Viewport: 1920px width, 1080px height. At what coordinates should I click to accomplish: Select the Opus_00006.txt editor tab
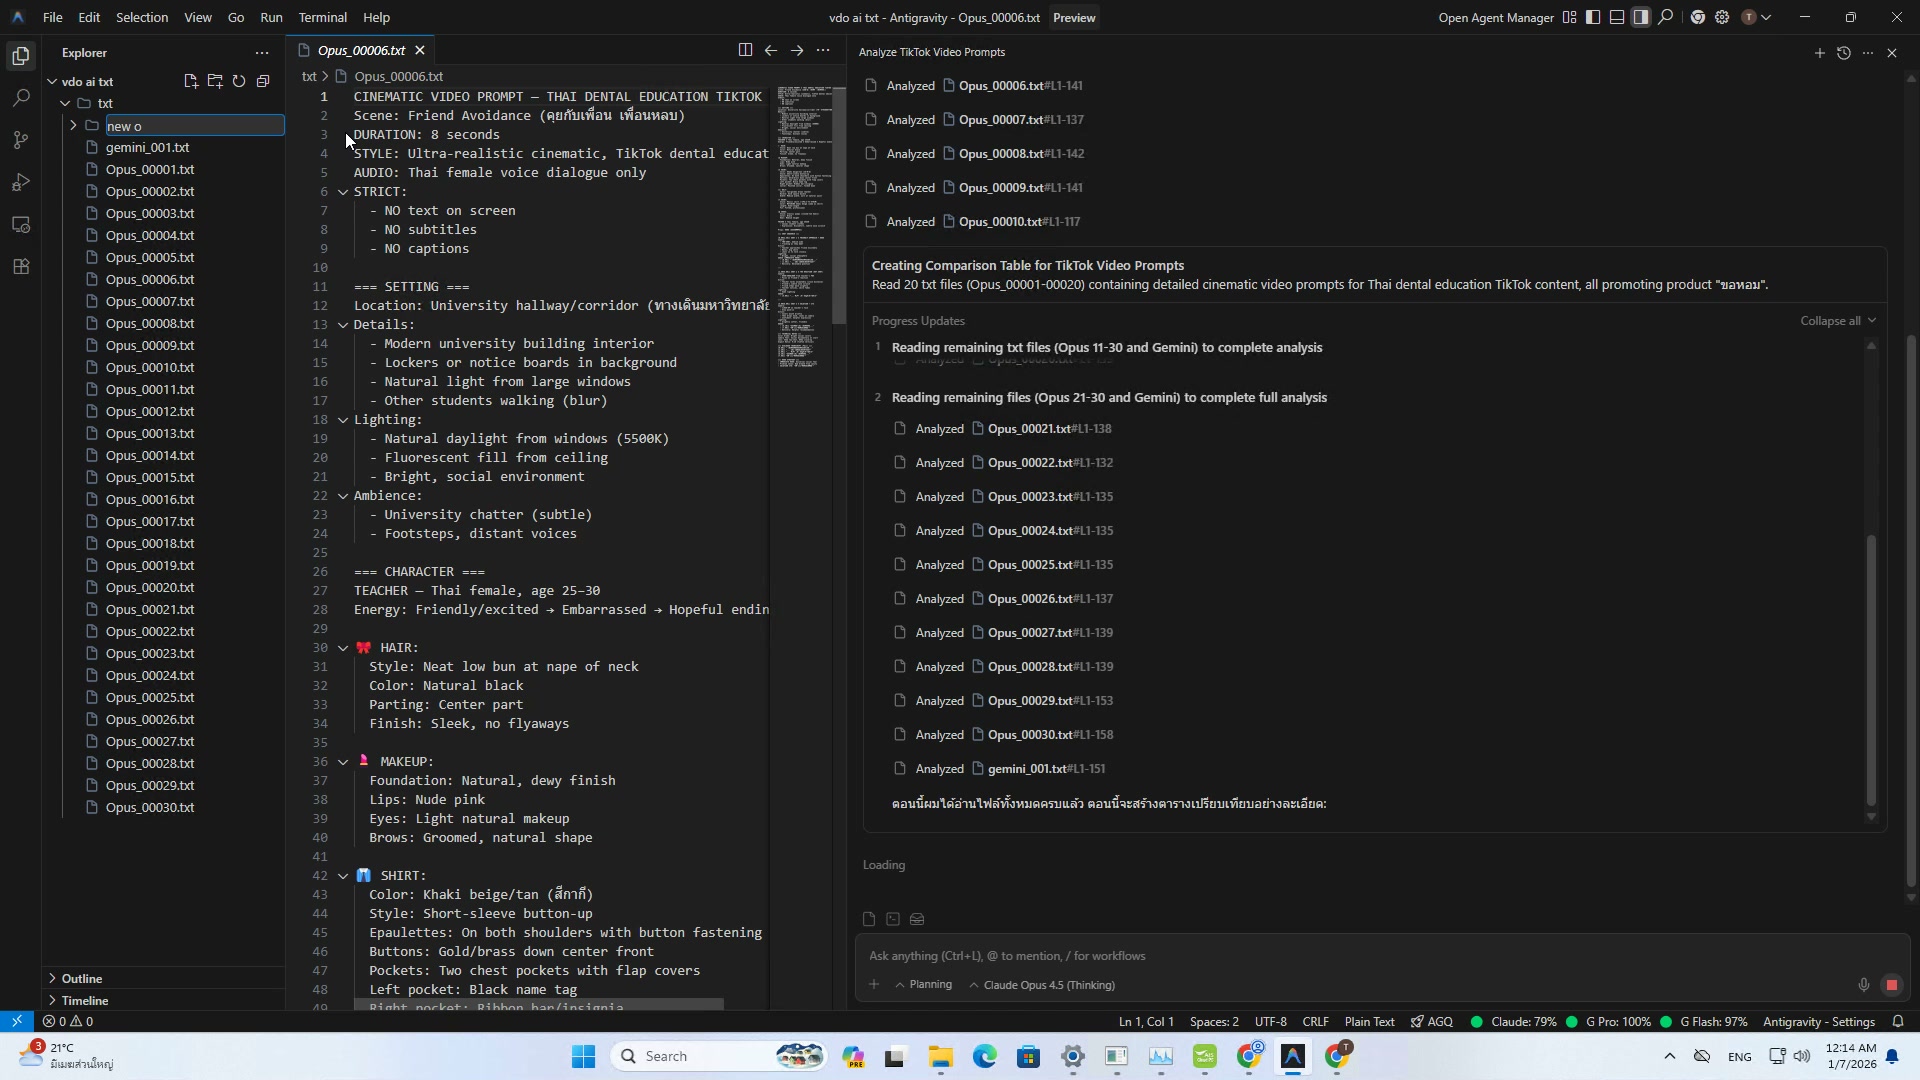tap(363, 50)
